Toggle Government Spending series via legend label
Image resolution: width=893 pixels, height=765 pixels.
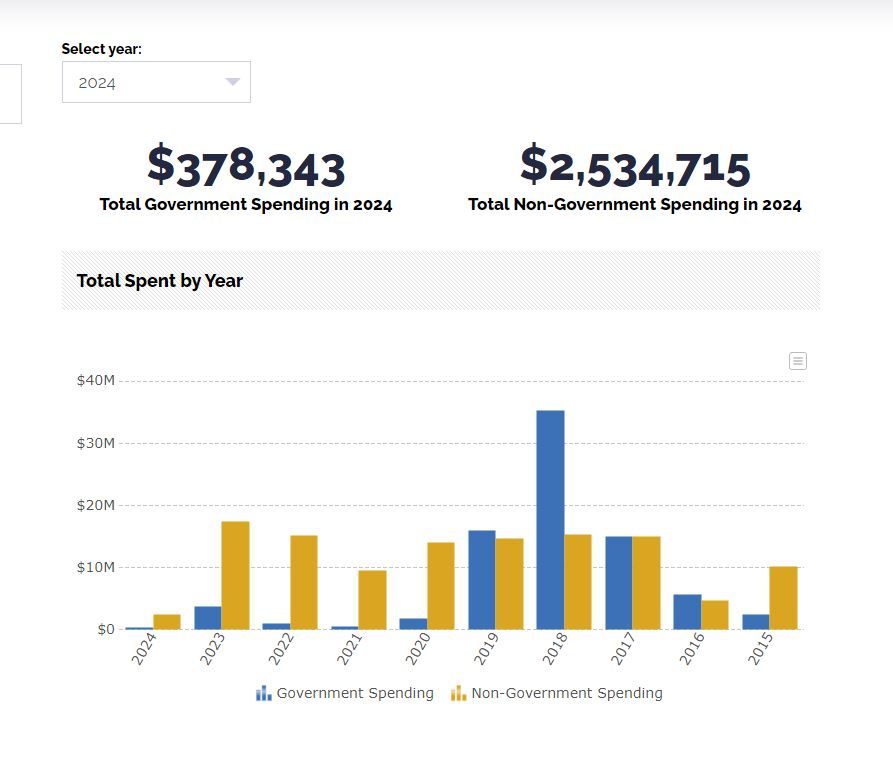click(x=355, y=693)
